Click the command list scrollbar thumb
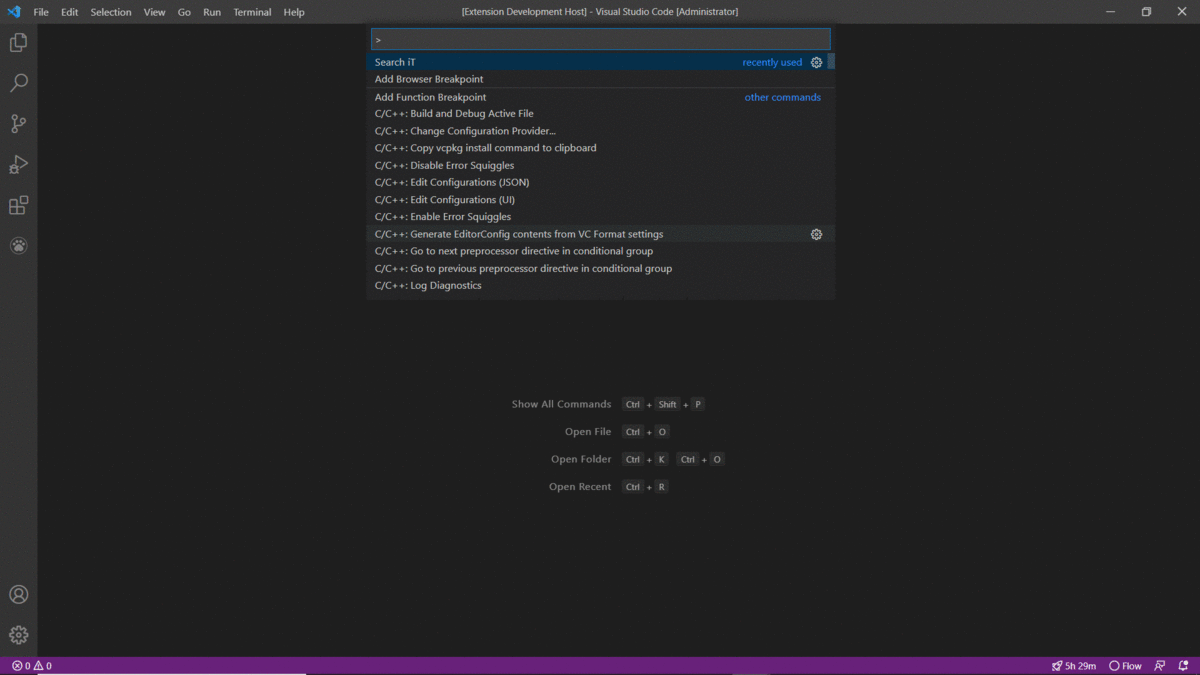The width and height of the screenshot is (1200, 675). coord(832,62)
